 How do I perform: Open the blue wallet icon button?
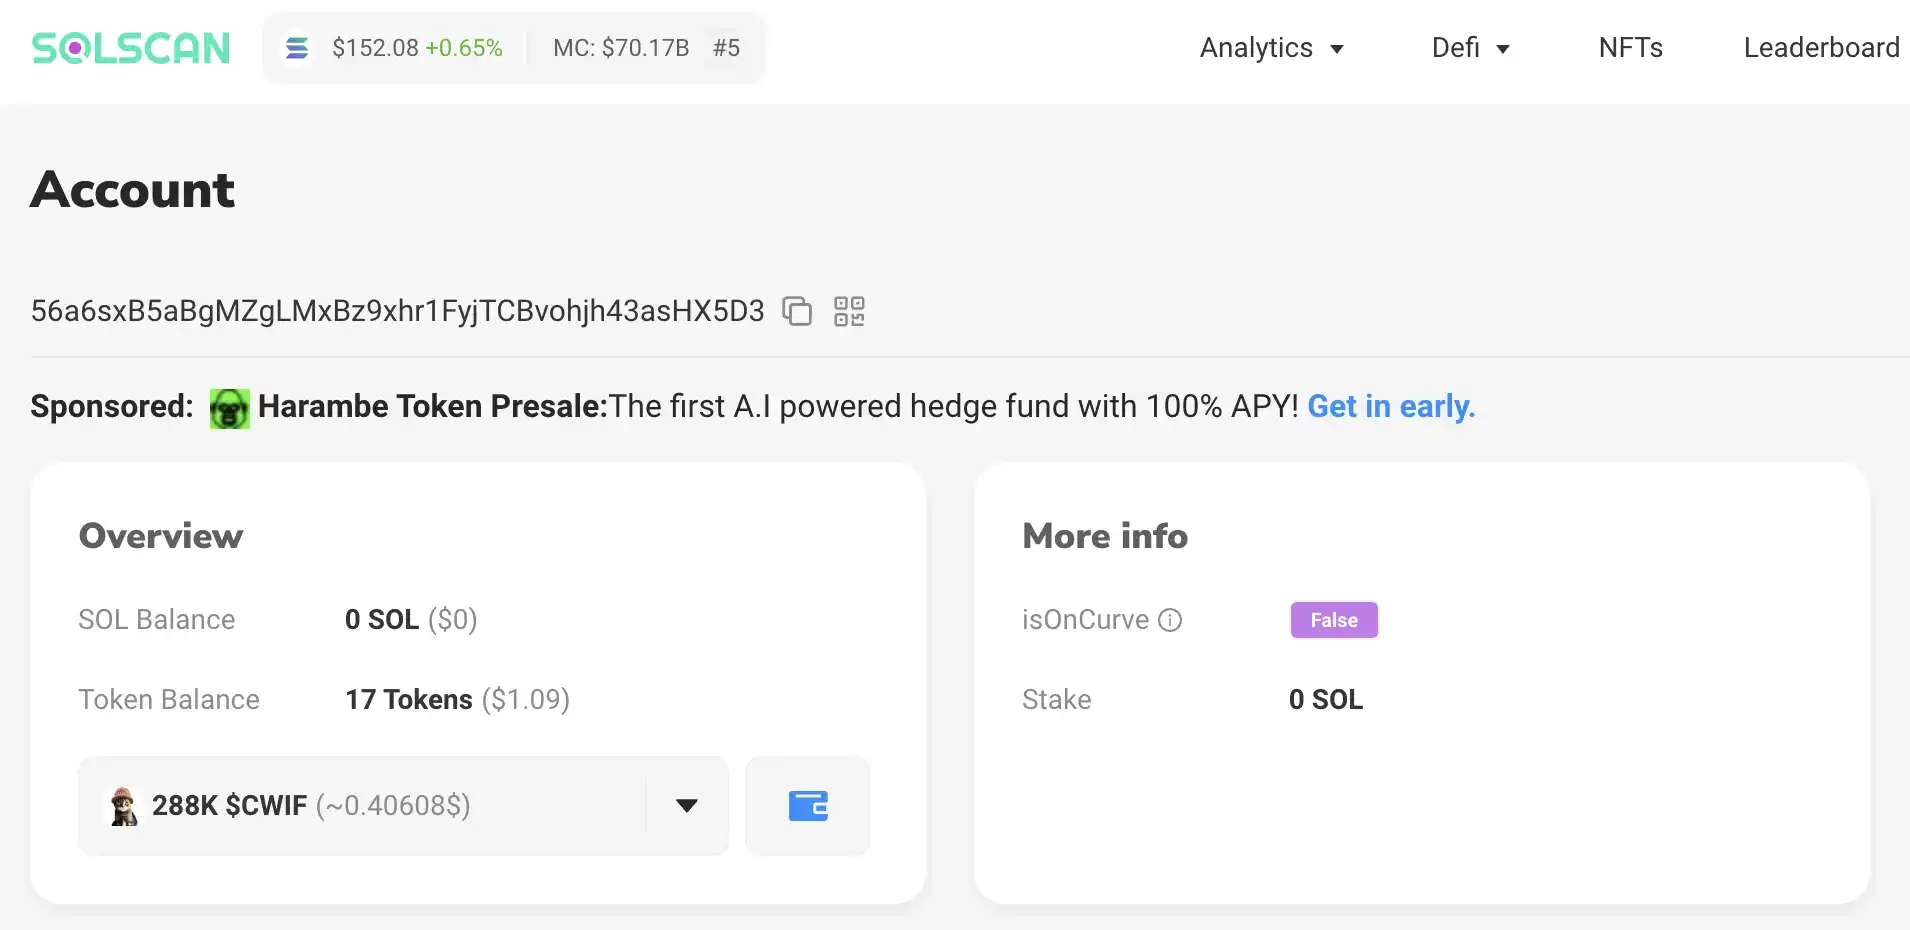(x=808, y=806)
